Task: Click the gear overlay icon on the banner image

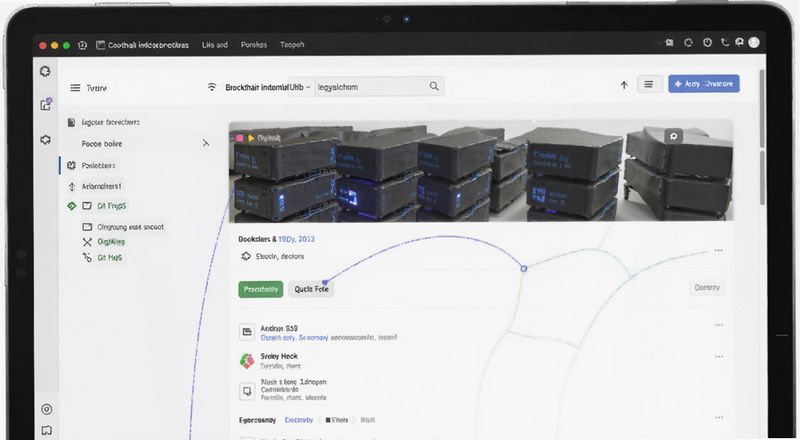Action: [673, 136]
